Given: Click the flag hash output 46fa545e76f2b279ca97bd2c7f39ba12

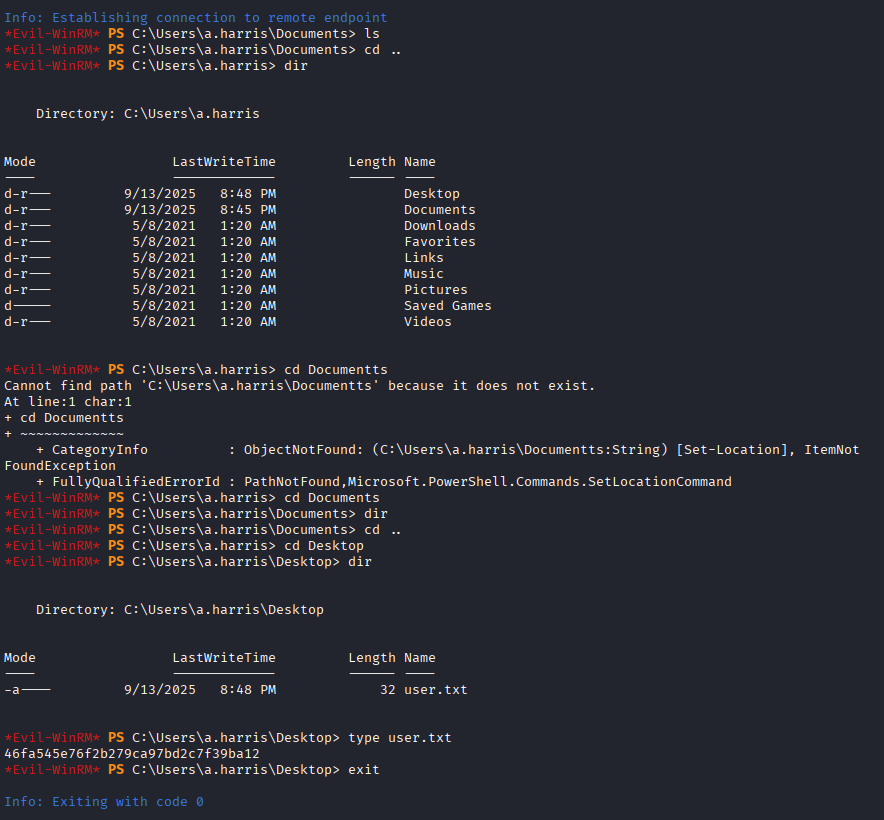Looking at the screenshot, I should click(131, 754).
